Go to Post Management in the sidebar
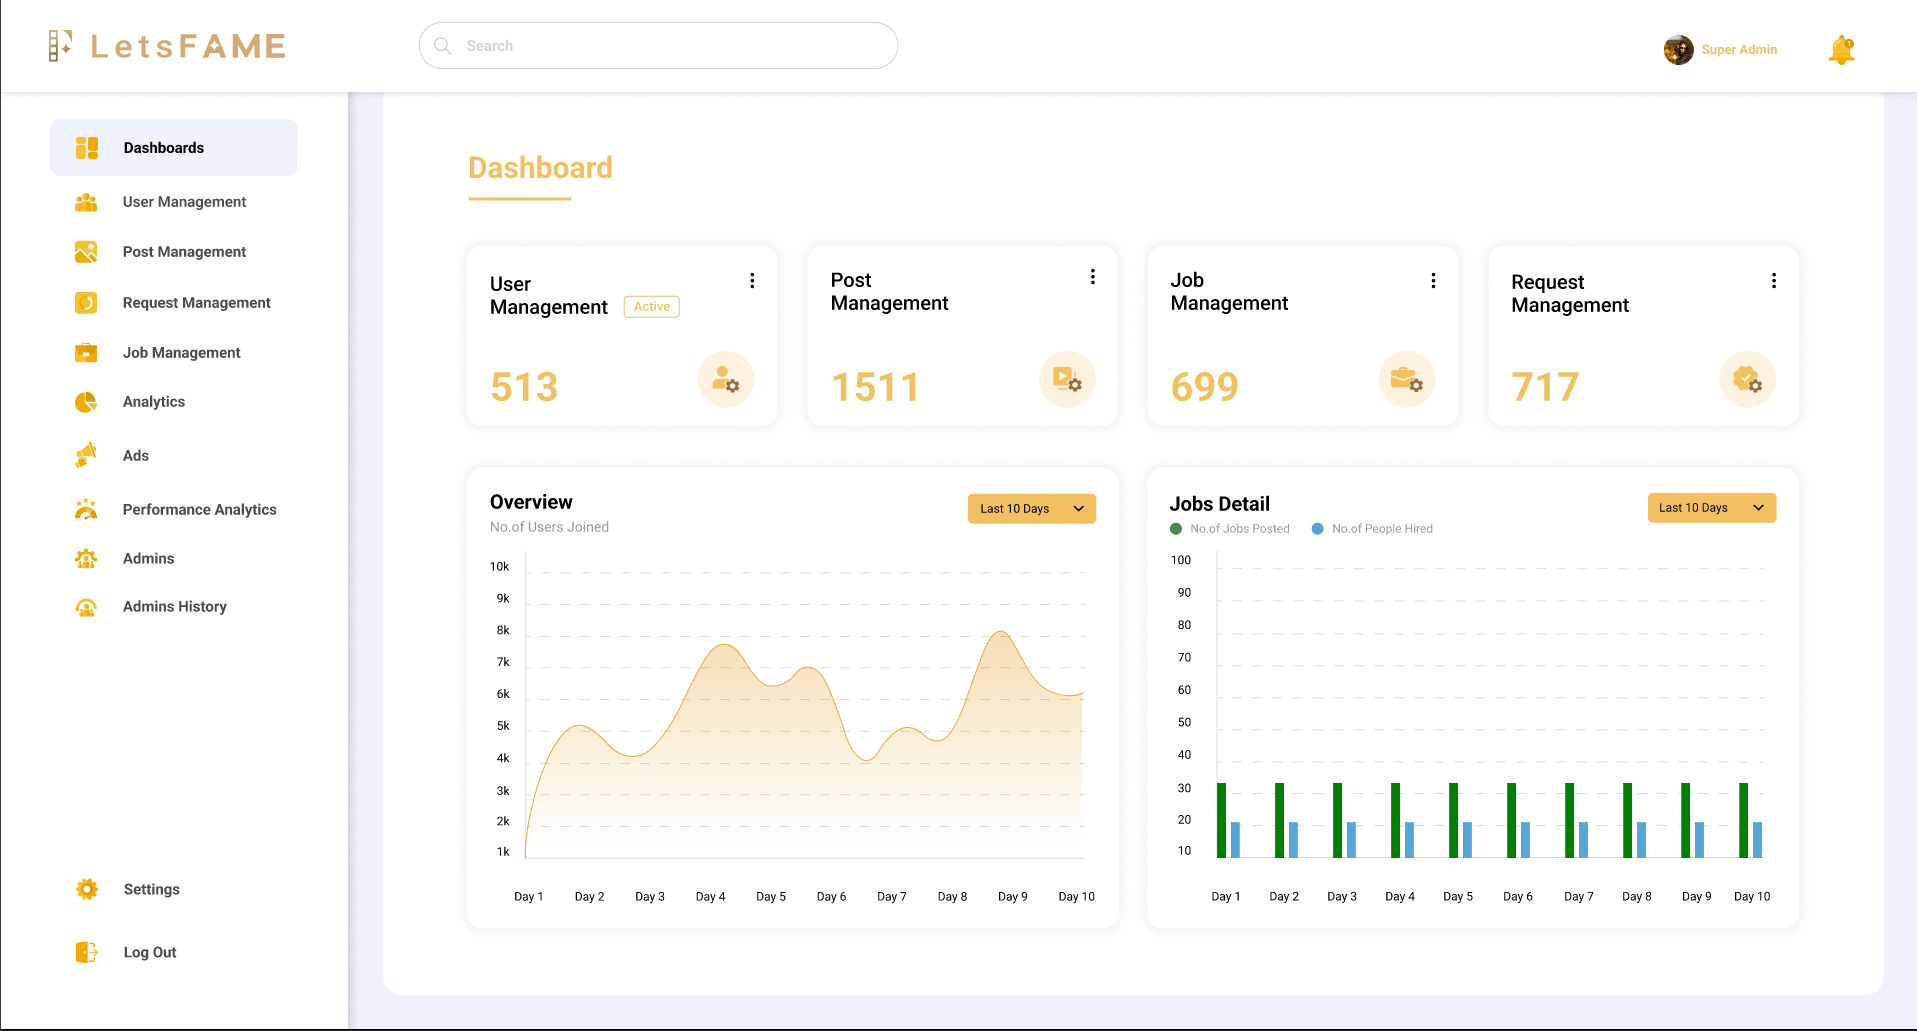The height and width of the screenshot is (1031, 1917). tap(184, 252)
